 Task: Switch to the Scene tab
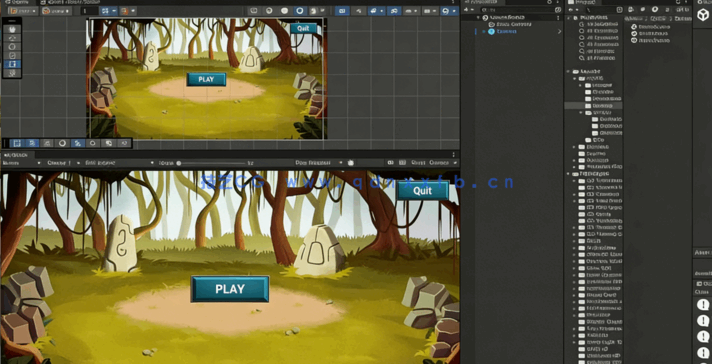tap(16, 2)
